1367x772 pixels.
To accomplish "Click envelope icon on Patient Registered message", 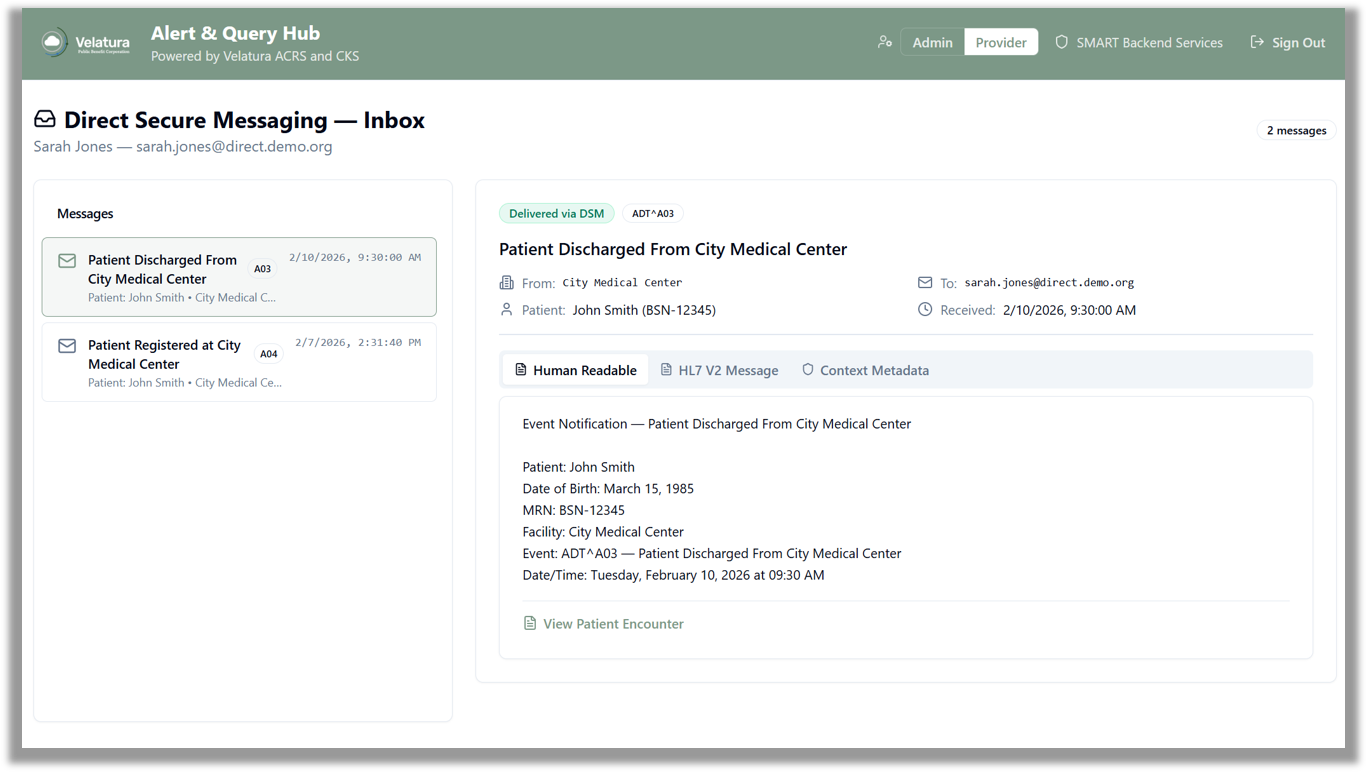I will 67,346.
